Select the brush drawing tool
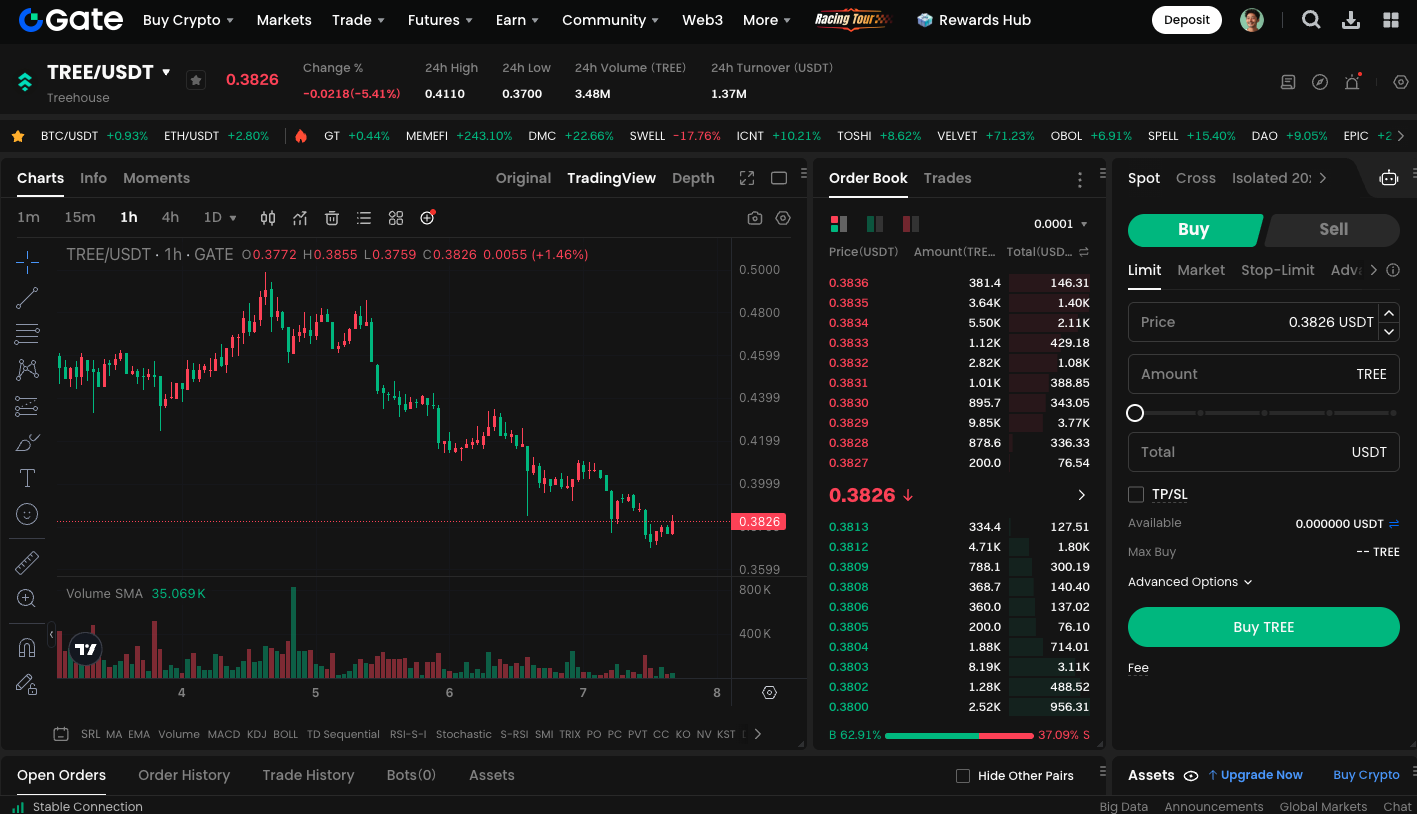The height and width of the screenshot is (814, 1417). click(27, 442)
